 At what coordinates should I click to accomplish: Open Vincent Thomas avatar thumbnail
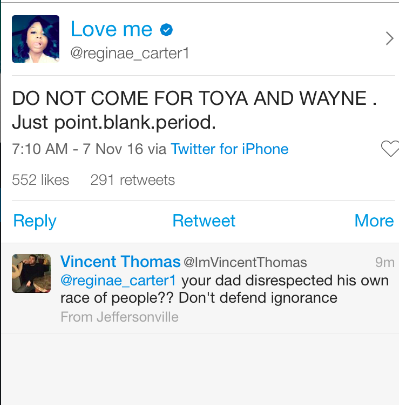coord(32,273)
